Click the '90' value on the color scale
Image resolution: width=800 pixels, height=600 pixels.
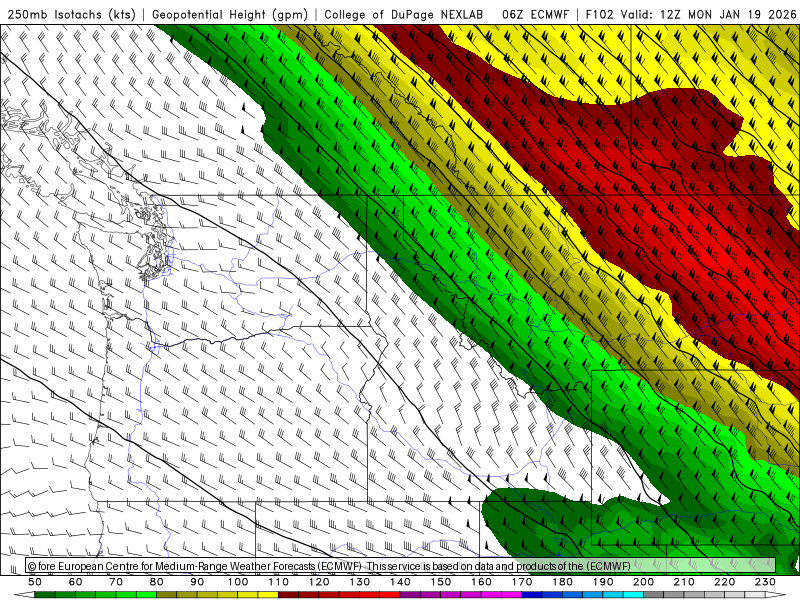point(197,582)
